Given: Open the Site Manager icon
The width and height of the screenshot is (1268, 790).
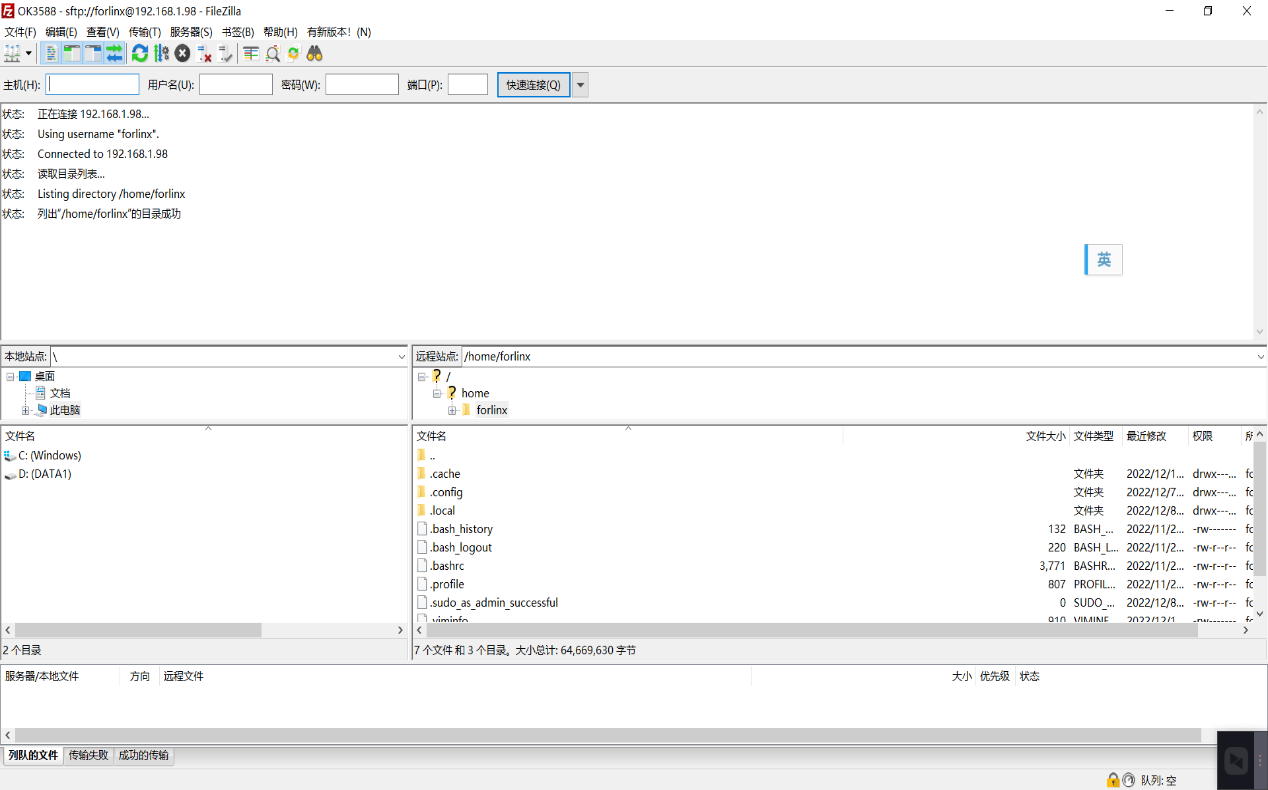Looking at the screenshot, I should pyautogui.click(x=13, y=53).
